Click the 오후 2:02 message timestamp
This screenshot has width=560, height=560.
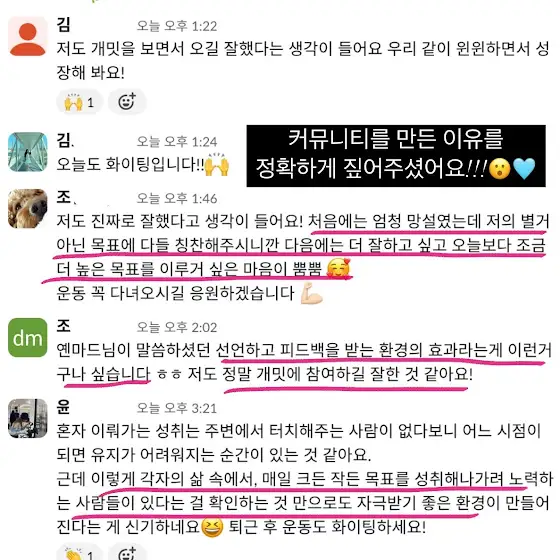click(177, 328)
